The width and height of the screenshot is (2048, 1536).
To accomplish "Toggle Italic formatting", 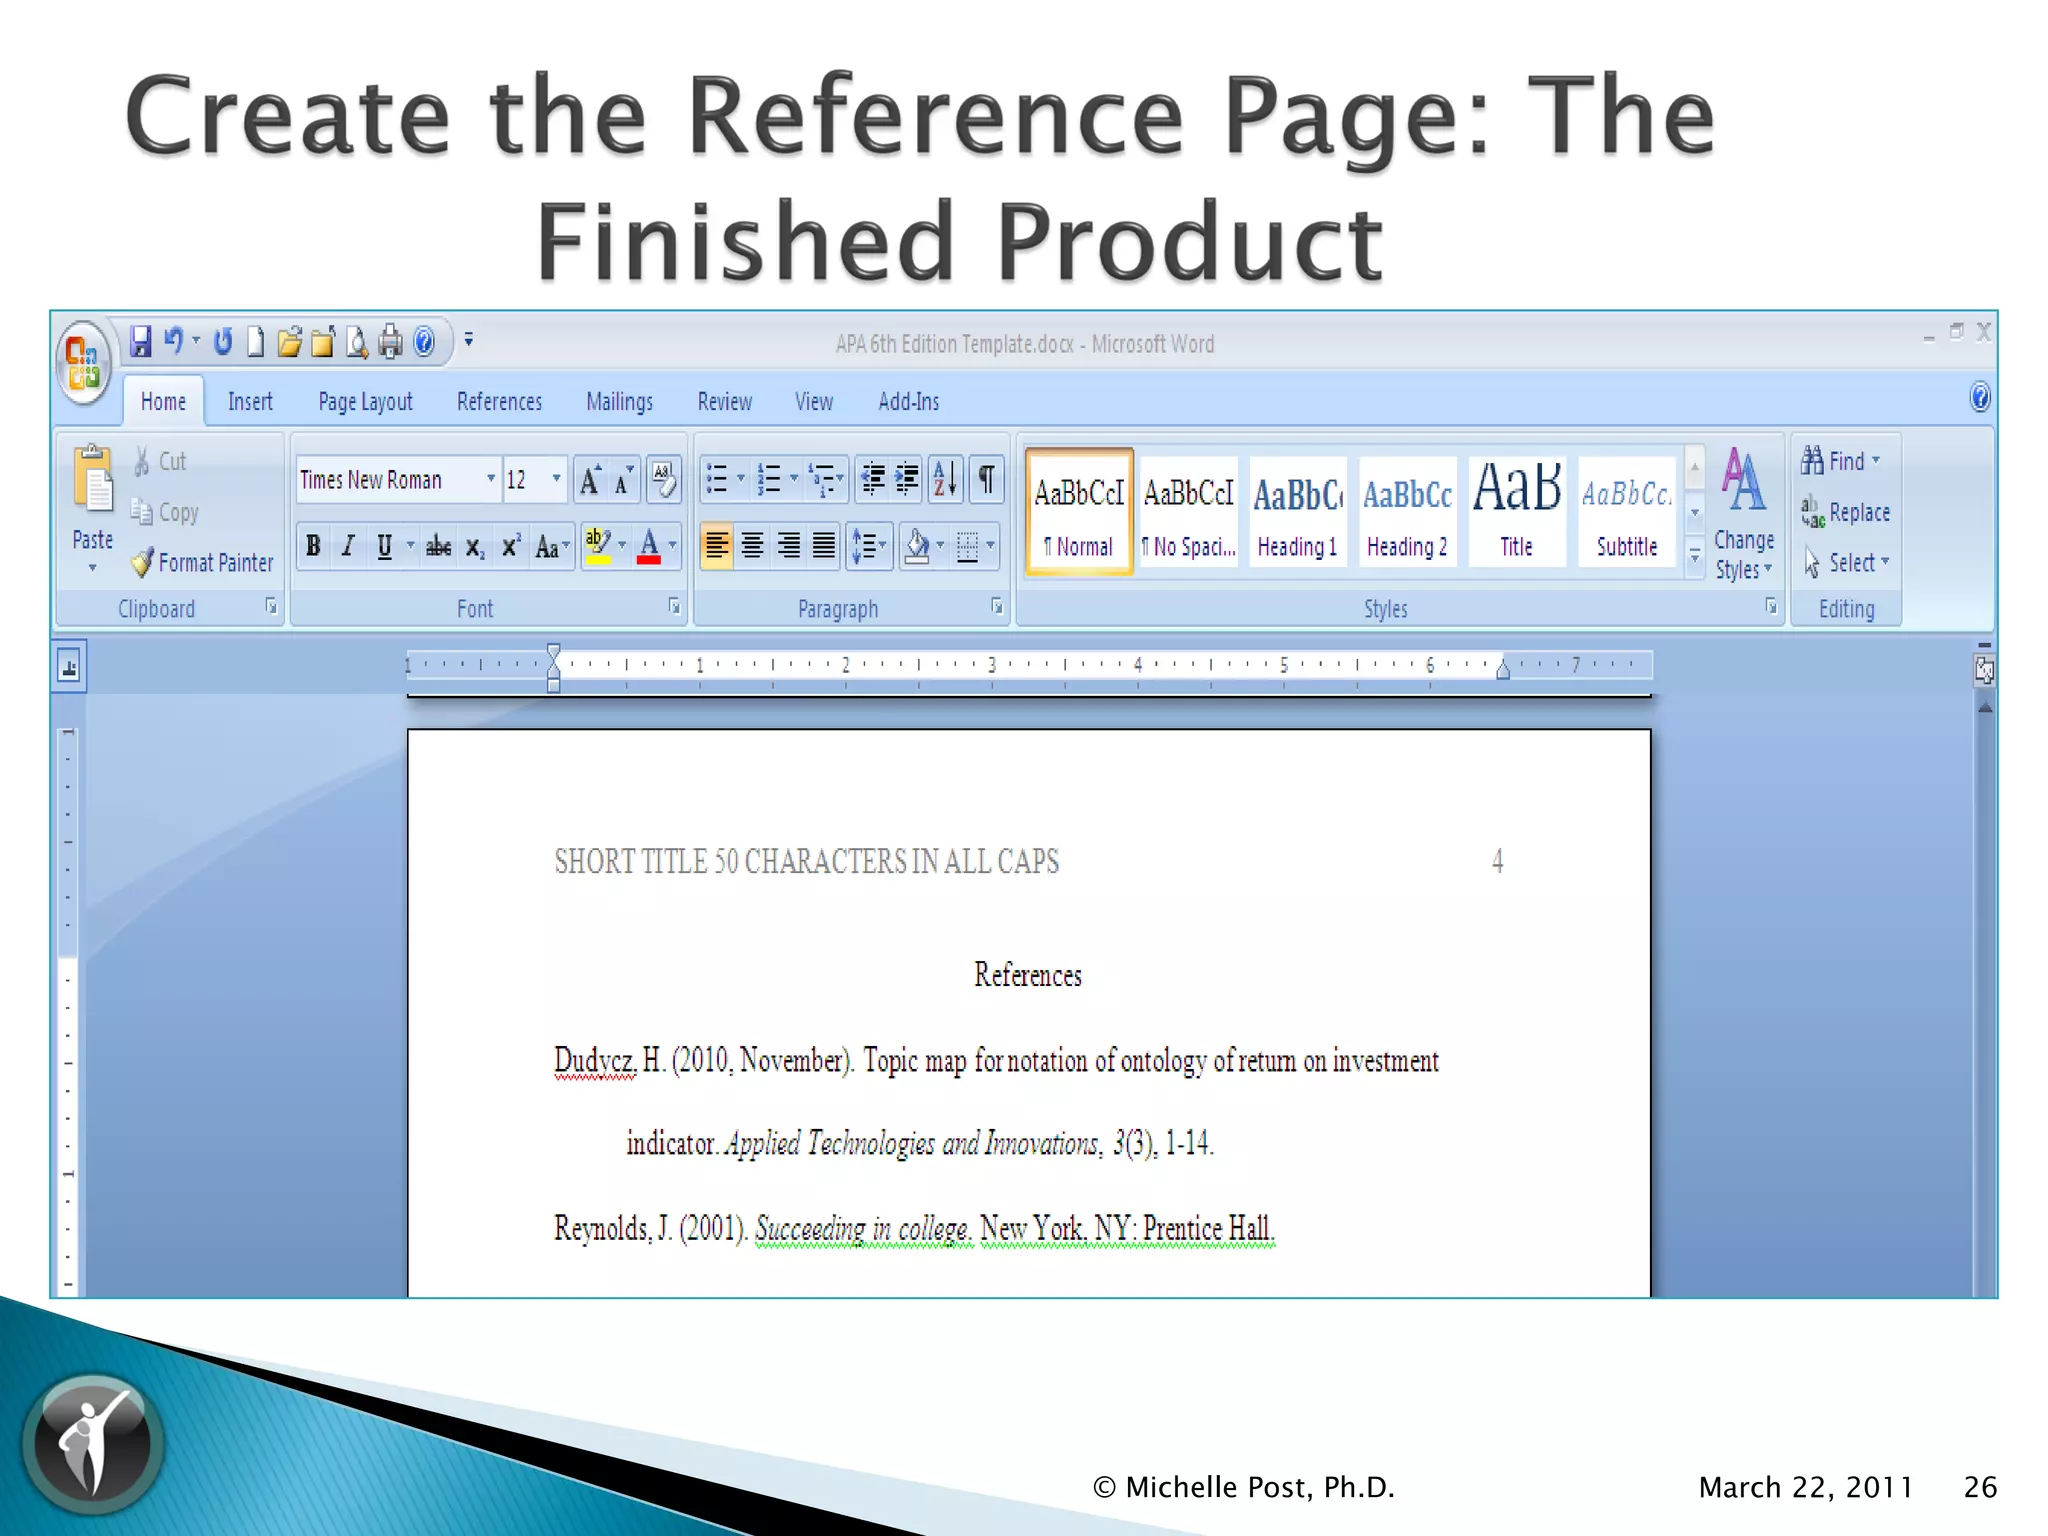I will coord(348,547).
